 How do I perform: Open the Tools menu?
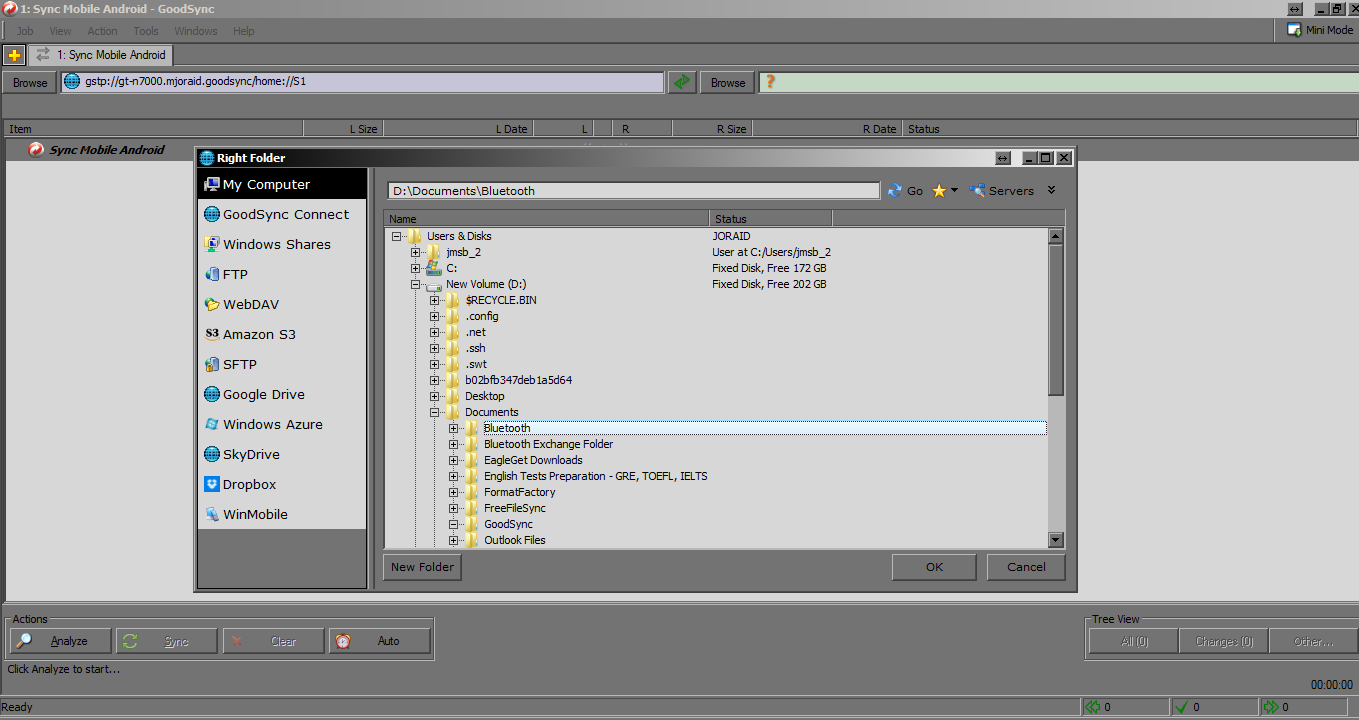tap(146, 31)
